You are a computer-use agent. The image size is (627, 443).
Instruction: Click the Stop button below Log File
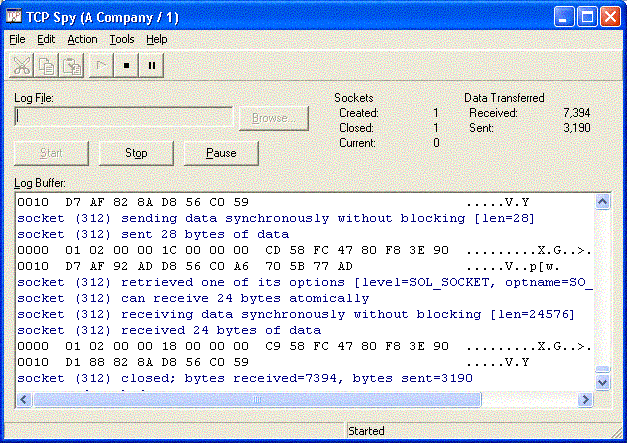click(136, 153)
